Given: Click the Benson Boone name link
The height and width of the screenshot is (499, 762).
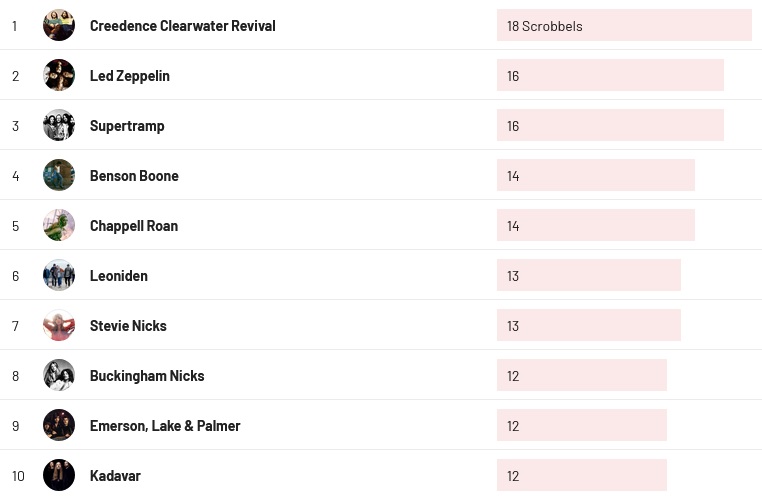Looking at the screenshot, I should coord(134,176).
